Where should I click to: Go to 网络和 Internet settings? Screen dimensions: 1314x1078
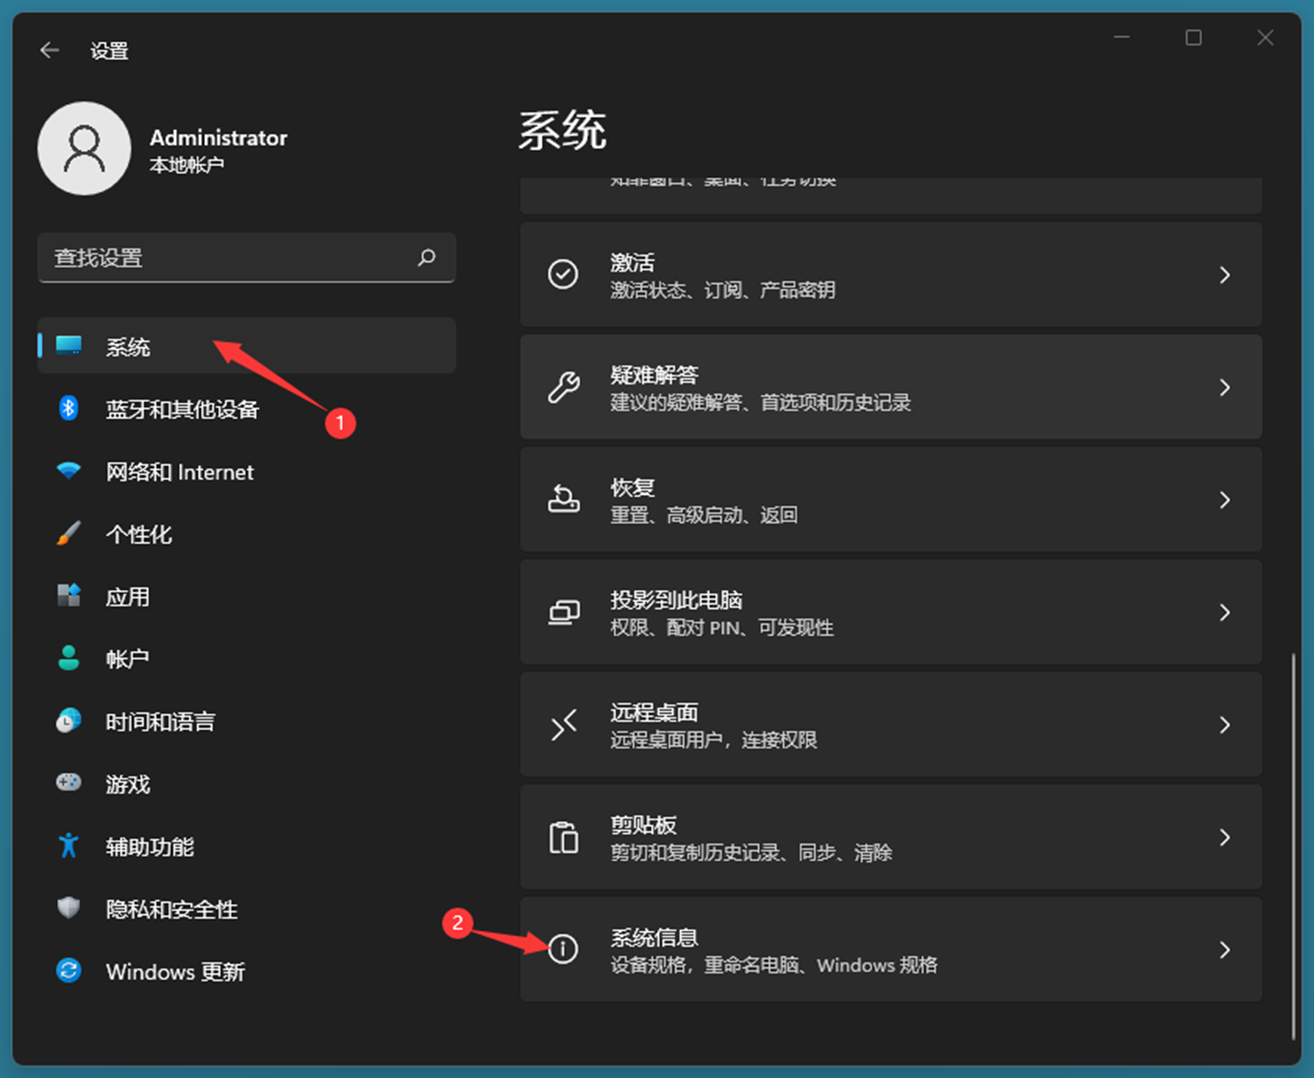[x=247, y=471]
